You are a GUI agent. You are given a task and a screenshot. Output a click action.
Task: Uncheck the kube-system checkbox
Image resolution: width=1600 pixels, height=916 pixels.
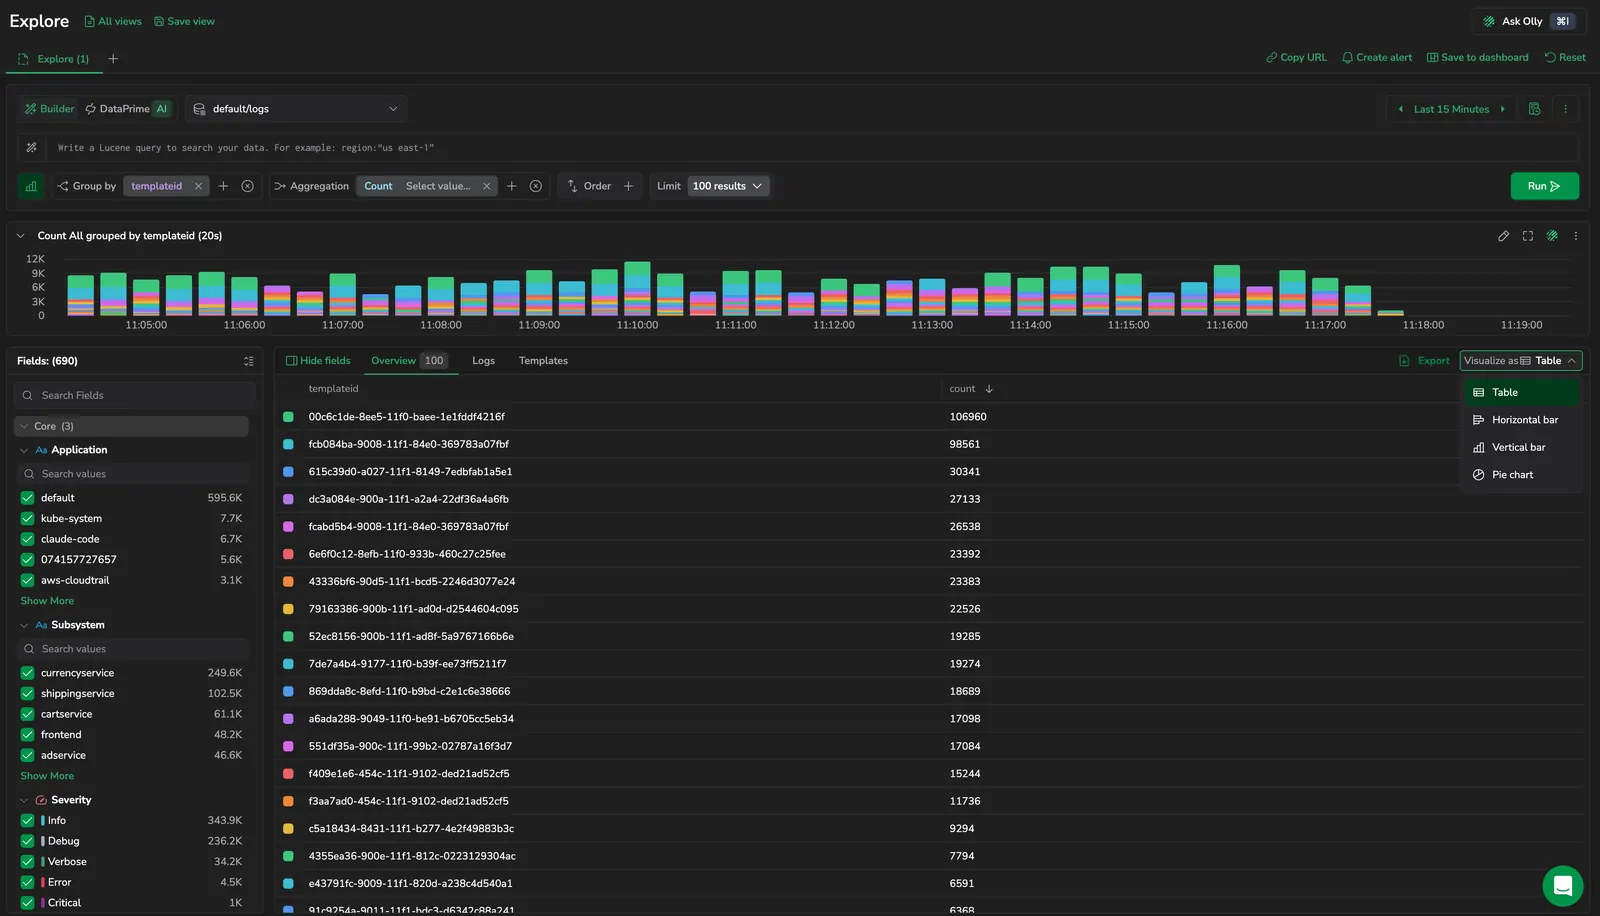[x=27, y=518]
